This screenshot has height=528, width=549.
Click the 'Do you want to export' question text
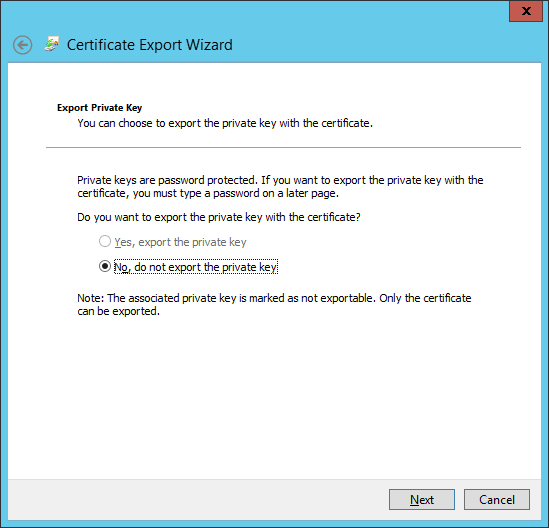[x=218, y=217]
